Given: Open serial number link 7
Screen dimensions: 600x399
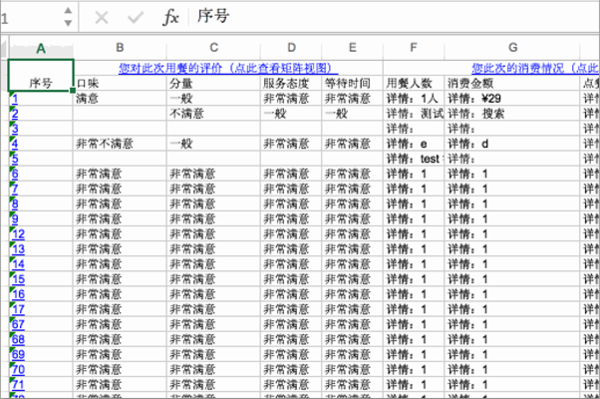Looking at the screenshot, I should 15,189.
